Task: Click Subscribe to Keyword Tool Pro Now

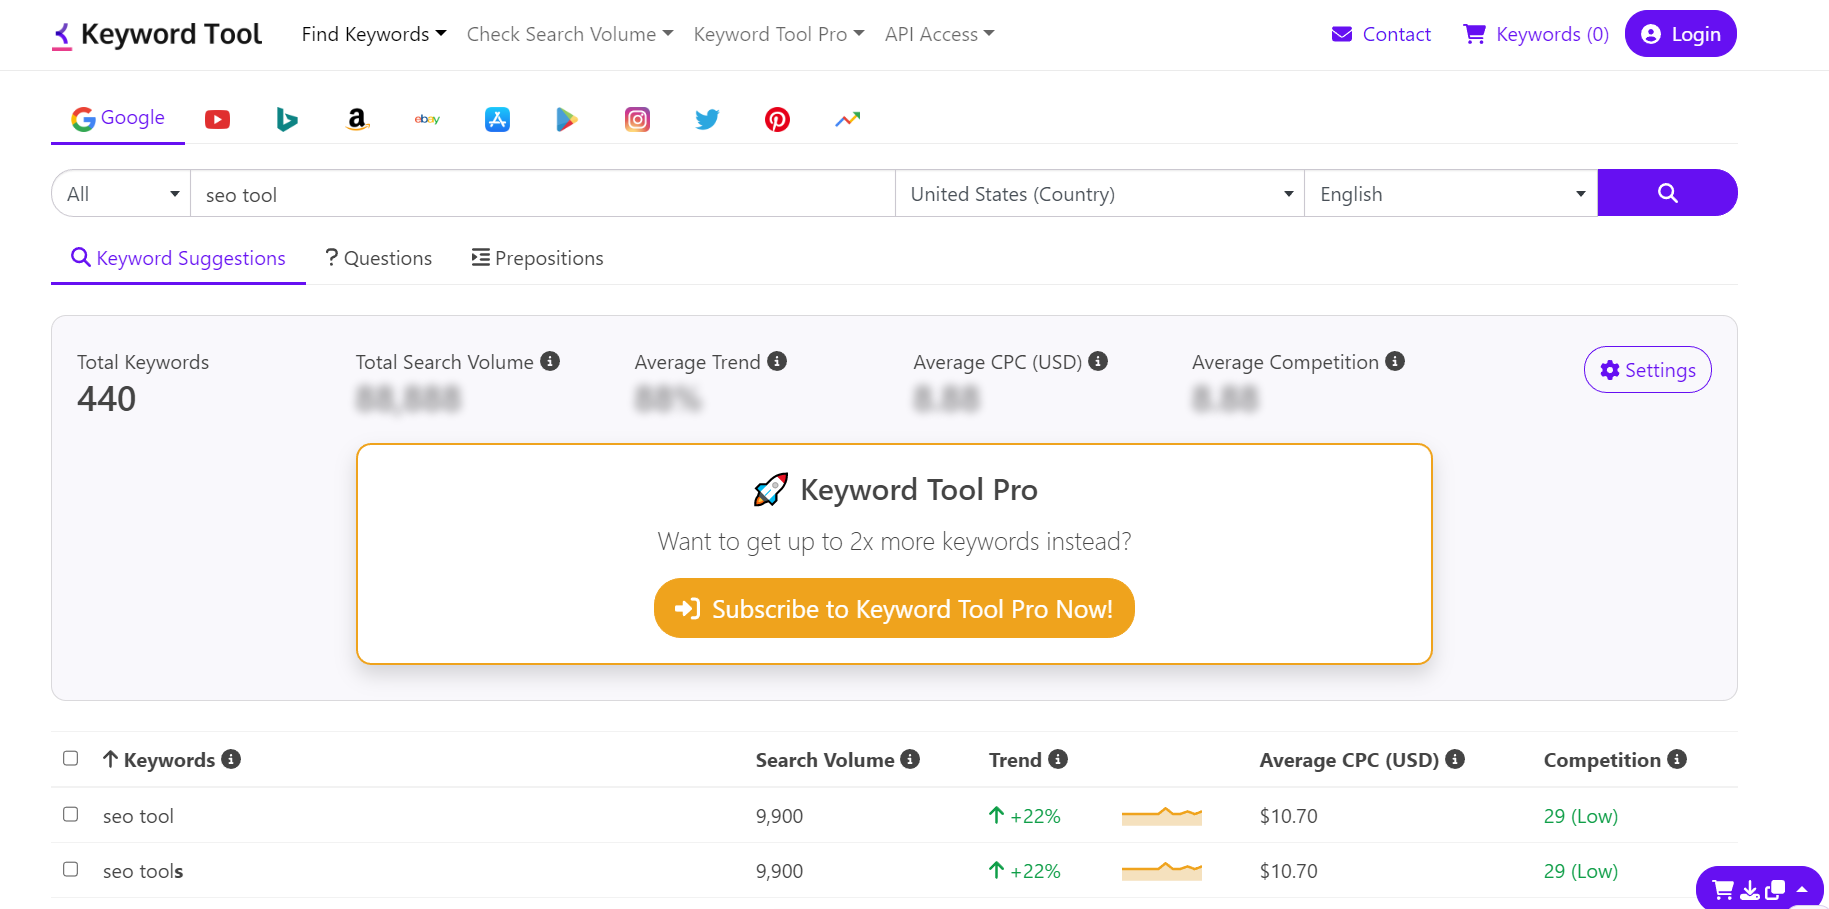Action: tap(894, 608)
